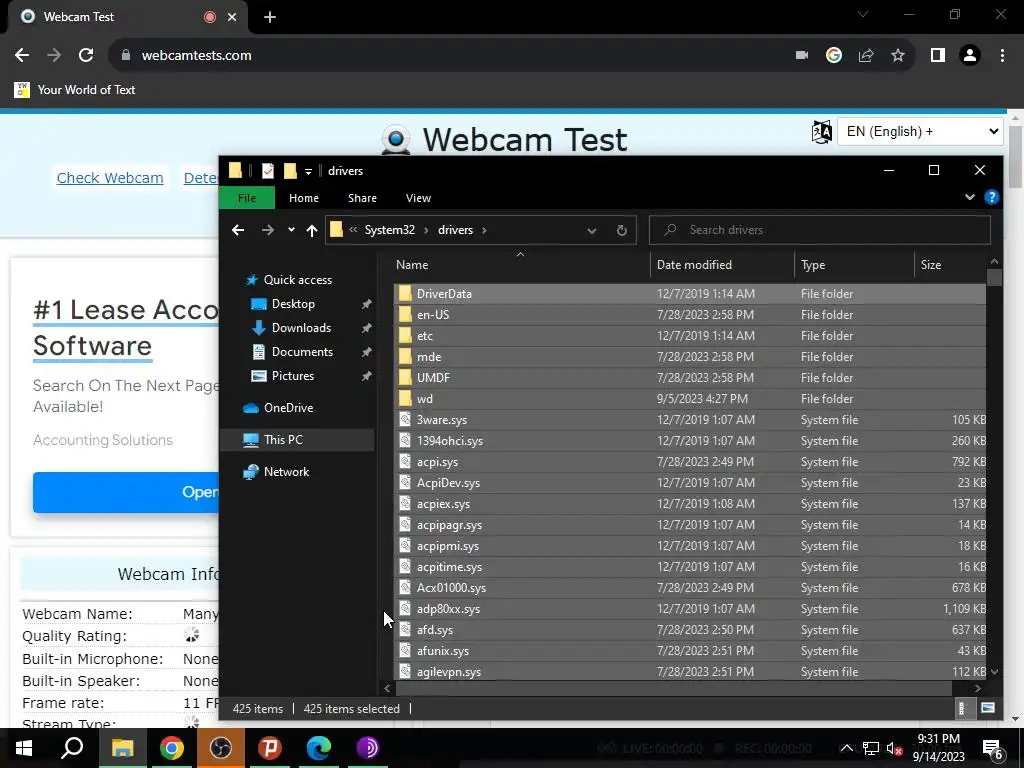Open Windows Start menu
The image size is (1024, 768).
[x=24, y=748]
